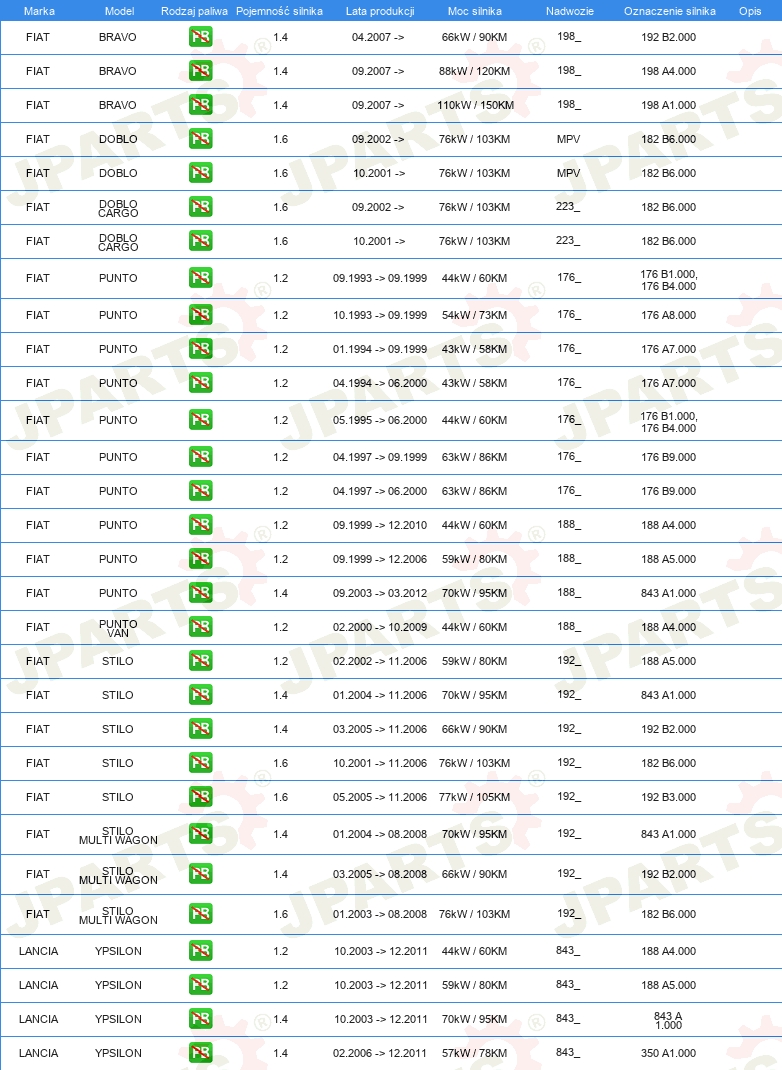Image resolution: width=782 pixels, height=1070 pixels.
Task: Click the fuel icon in the PUNTO 05.1995 -> 06.2000 row
Action: tap(201, 420)
